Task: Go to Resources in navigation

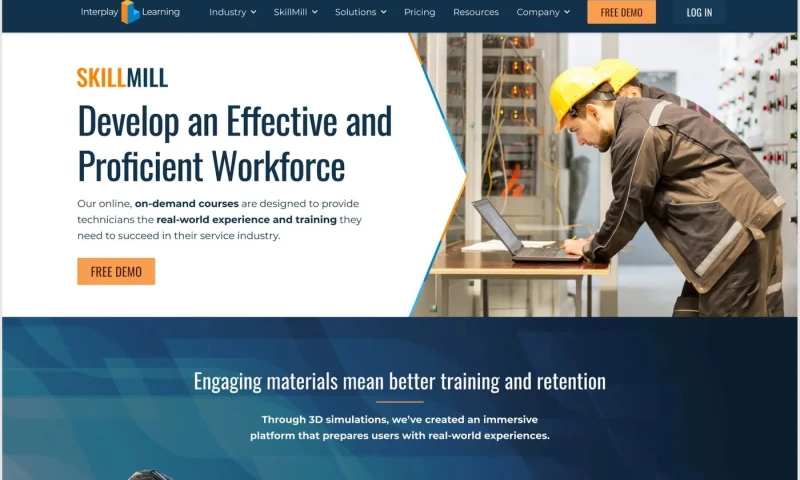Action: (476, 12)
